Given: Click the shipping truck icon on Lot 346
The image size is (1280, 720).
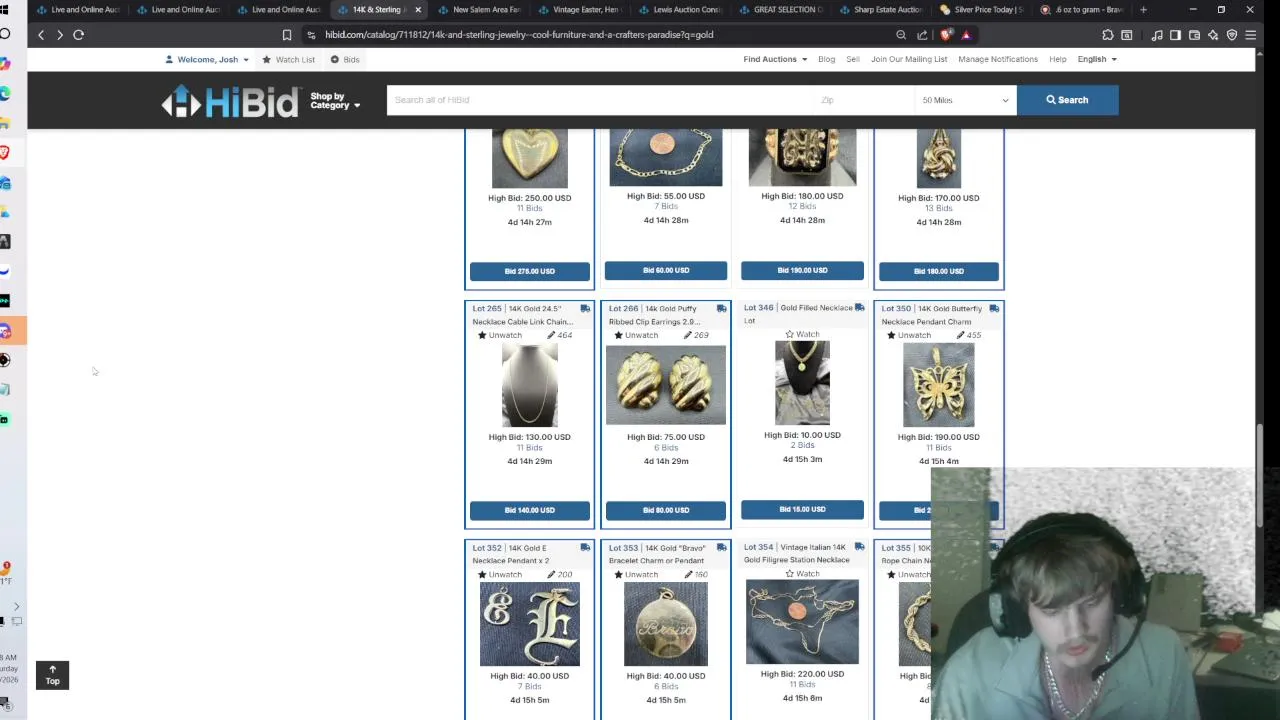Looking at the screenshot, I should pyautogui.click(x=859, y=308).
